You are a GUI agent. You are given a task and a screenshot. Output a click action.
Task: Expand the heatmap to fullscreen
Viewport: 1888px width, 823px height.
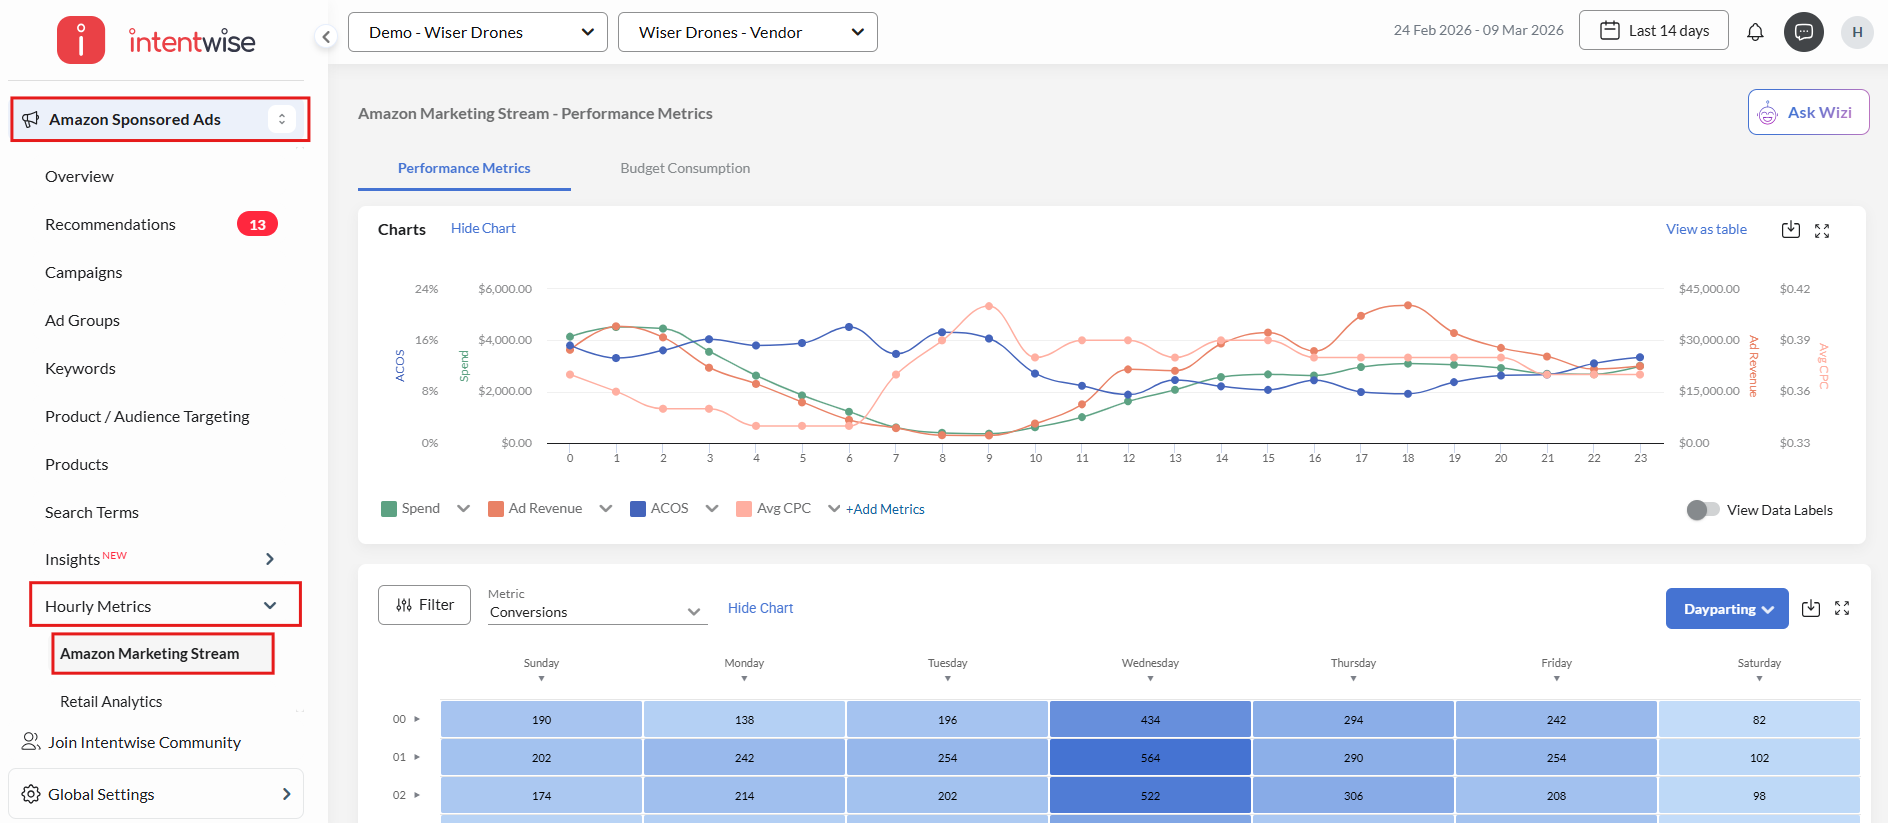(1842, 608)
